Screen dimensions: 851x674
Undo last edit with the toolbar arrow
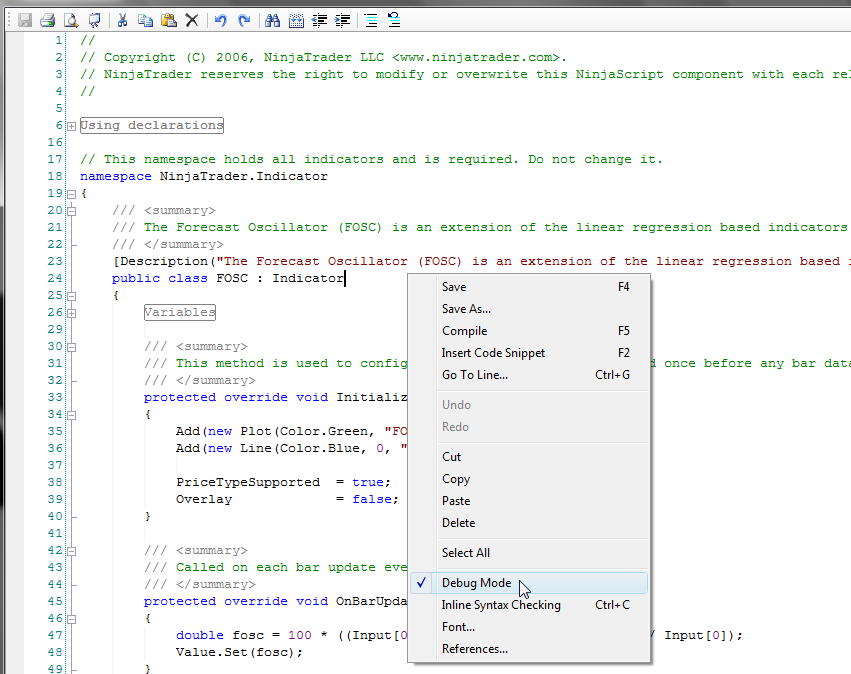pos(220,19)
